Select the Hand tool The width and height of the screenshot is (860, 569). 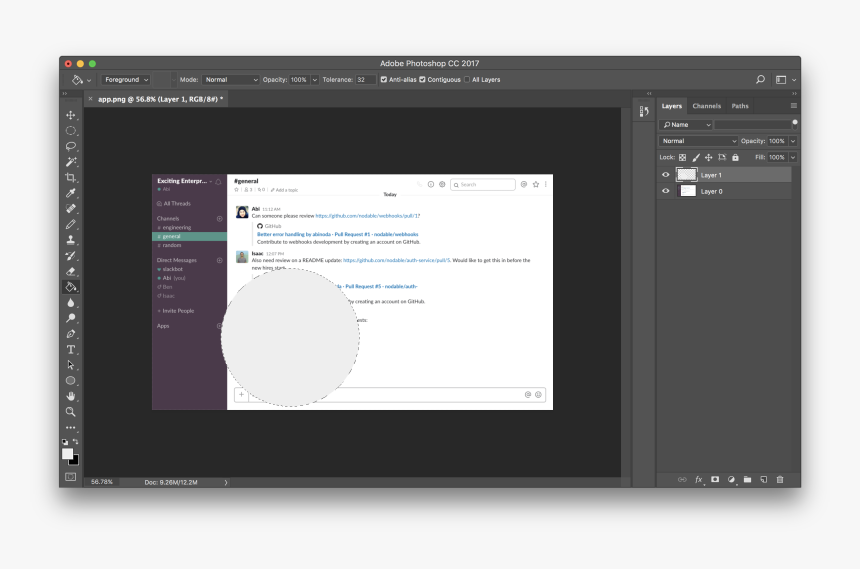(x=71, y=396)
